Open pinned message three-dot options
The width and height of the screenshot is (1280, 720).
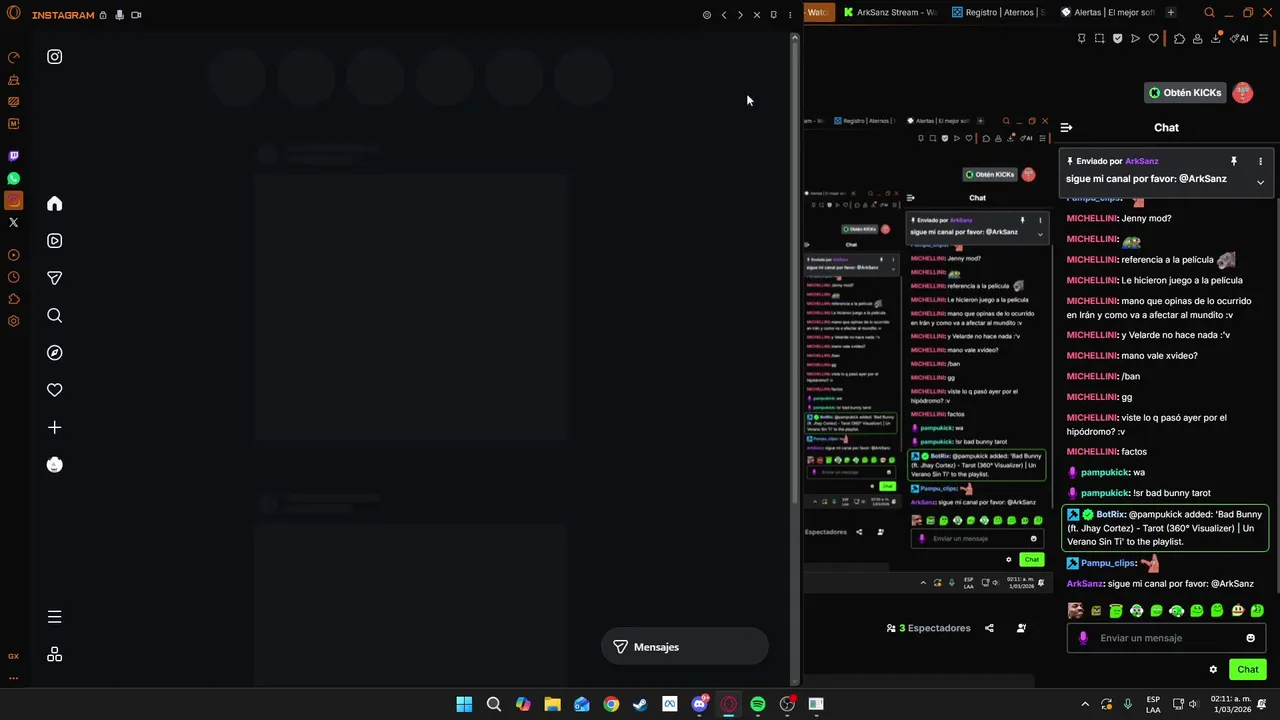(1260, 161)
